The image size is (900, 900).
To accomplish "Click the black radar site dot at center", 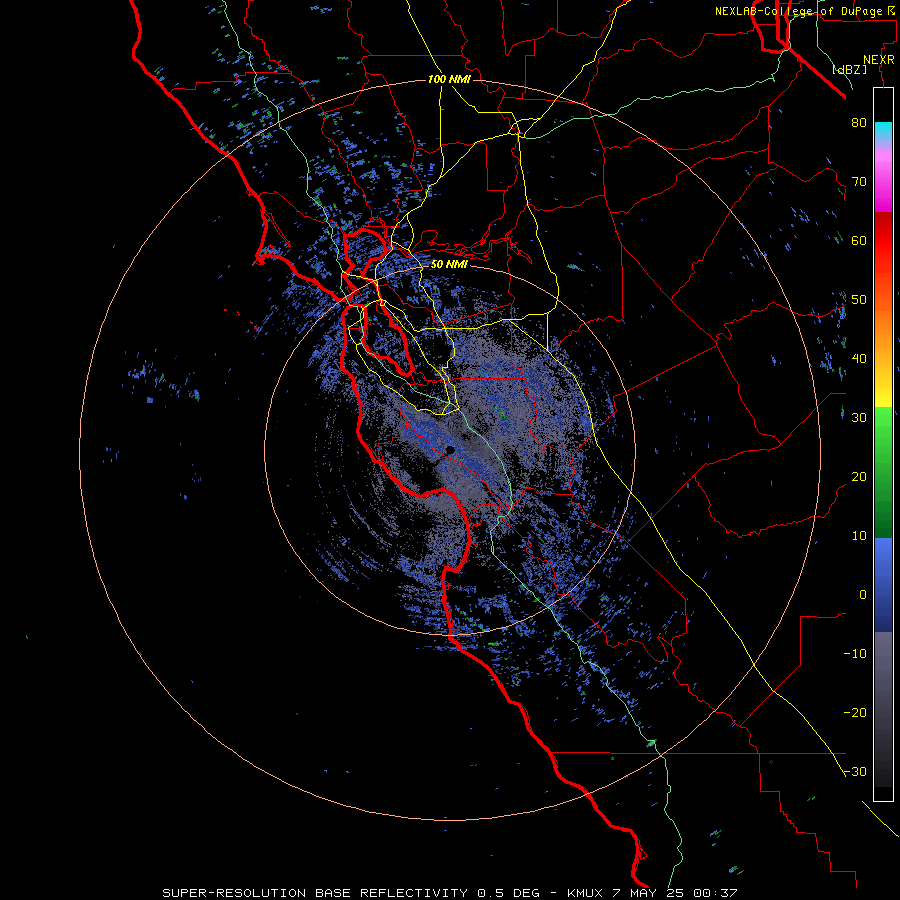I will pos(451,450).
